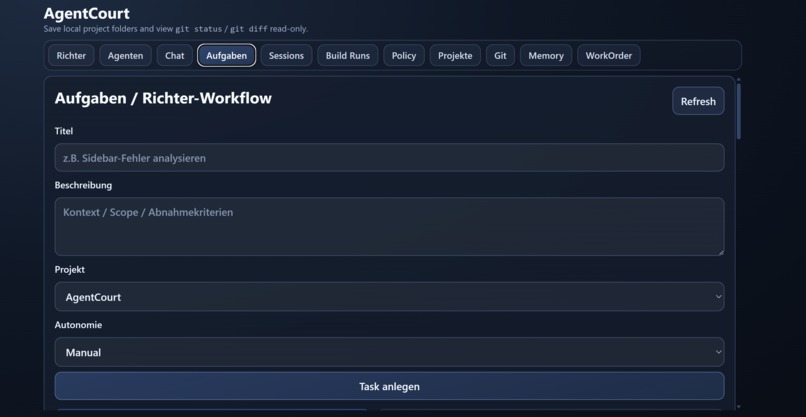Open the Projekte tab
The image size is (806, 417).
click(455, 56)
